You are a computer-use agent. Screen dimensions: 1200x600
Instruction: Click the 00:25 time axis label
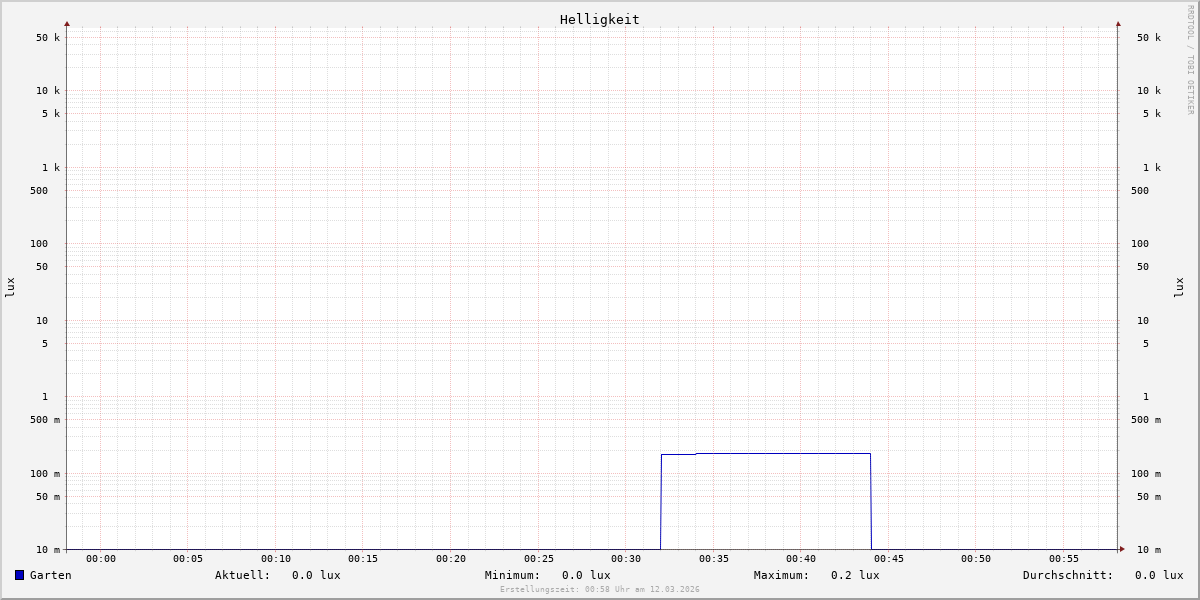(539, 559)
